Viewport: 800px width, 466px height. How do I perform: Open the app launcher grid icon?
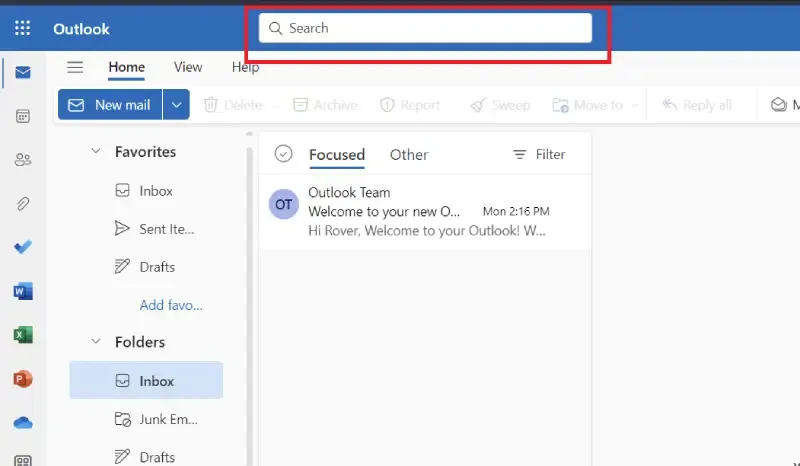(22, 28)
